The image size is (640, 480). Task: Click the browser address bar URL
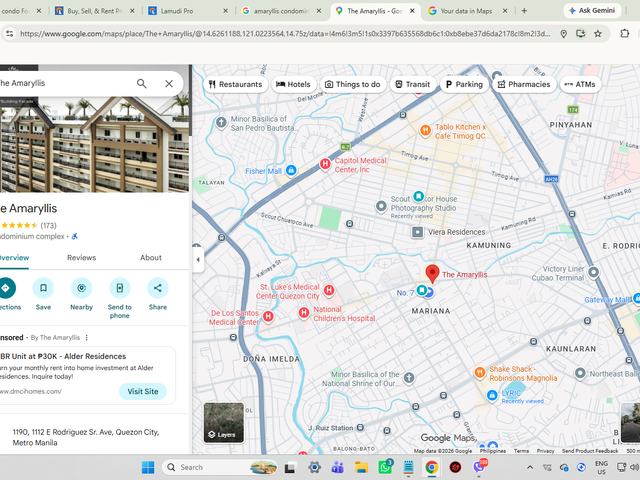pos(285,34)
